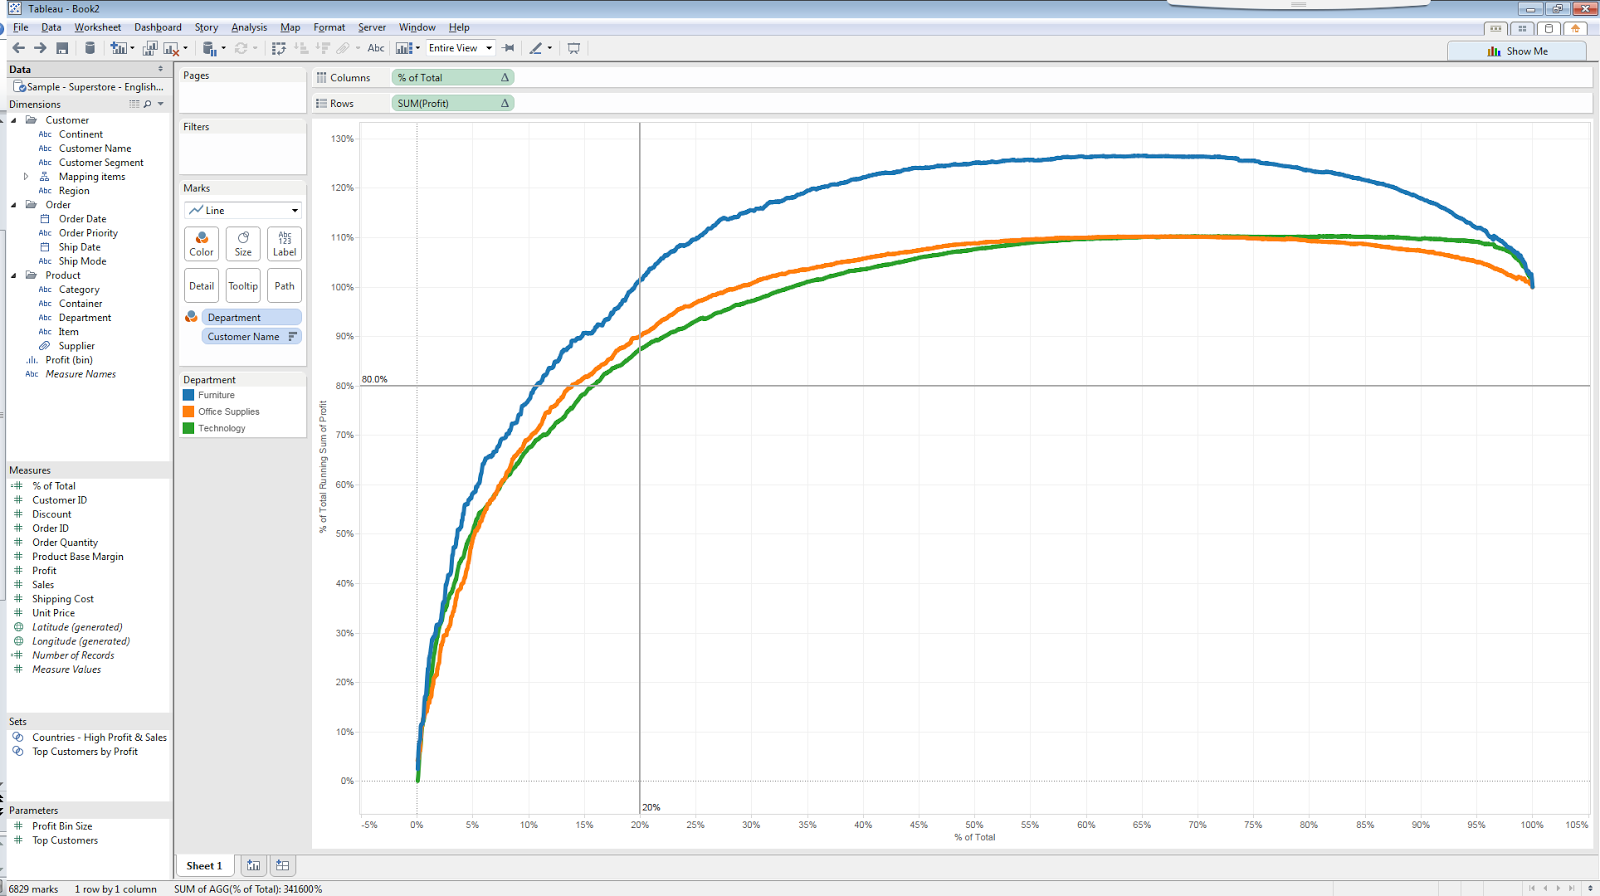The image size is (1600, 896).
Task: Open the Worksheet menu
Action: [x=98, y=27]
